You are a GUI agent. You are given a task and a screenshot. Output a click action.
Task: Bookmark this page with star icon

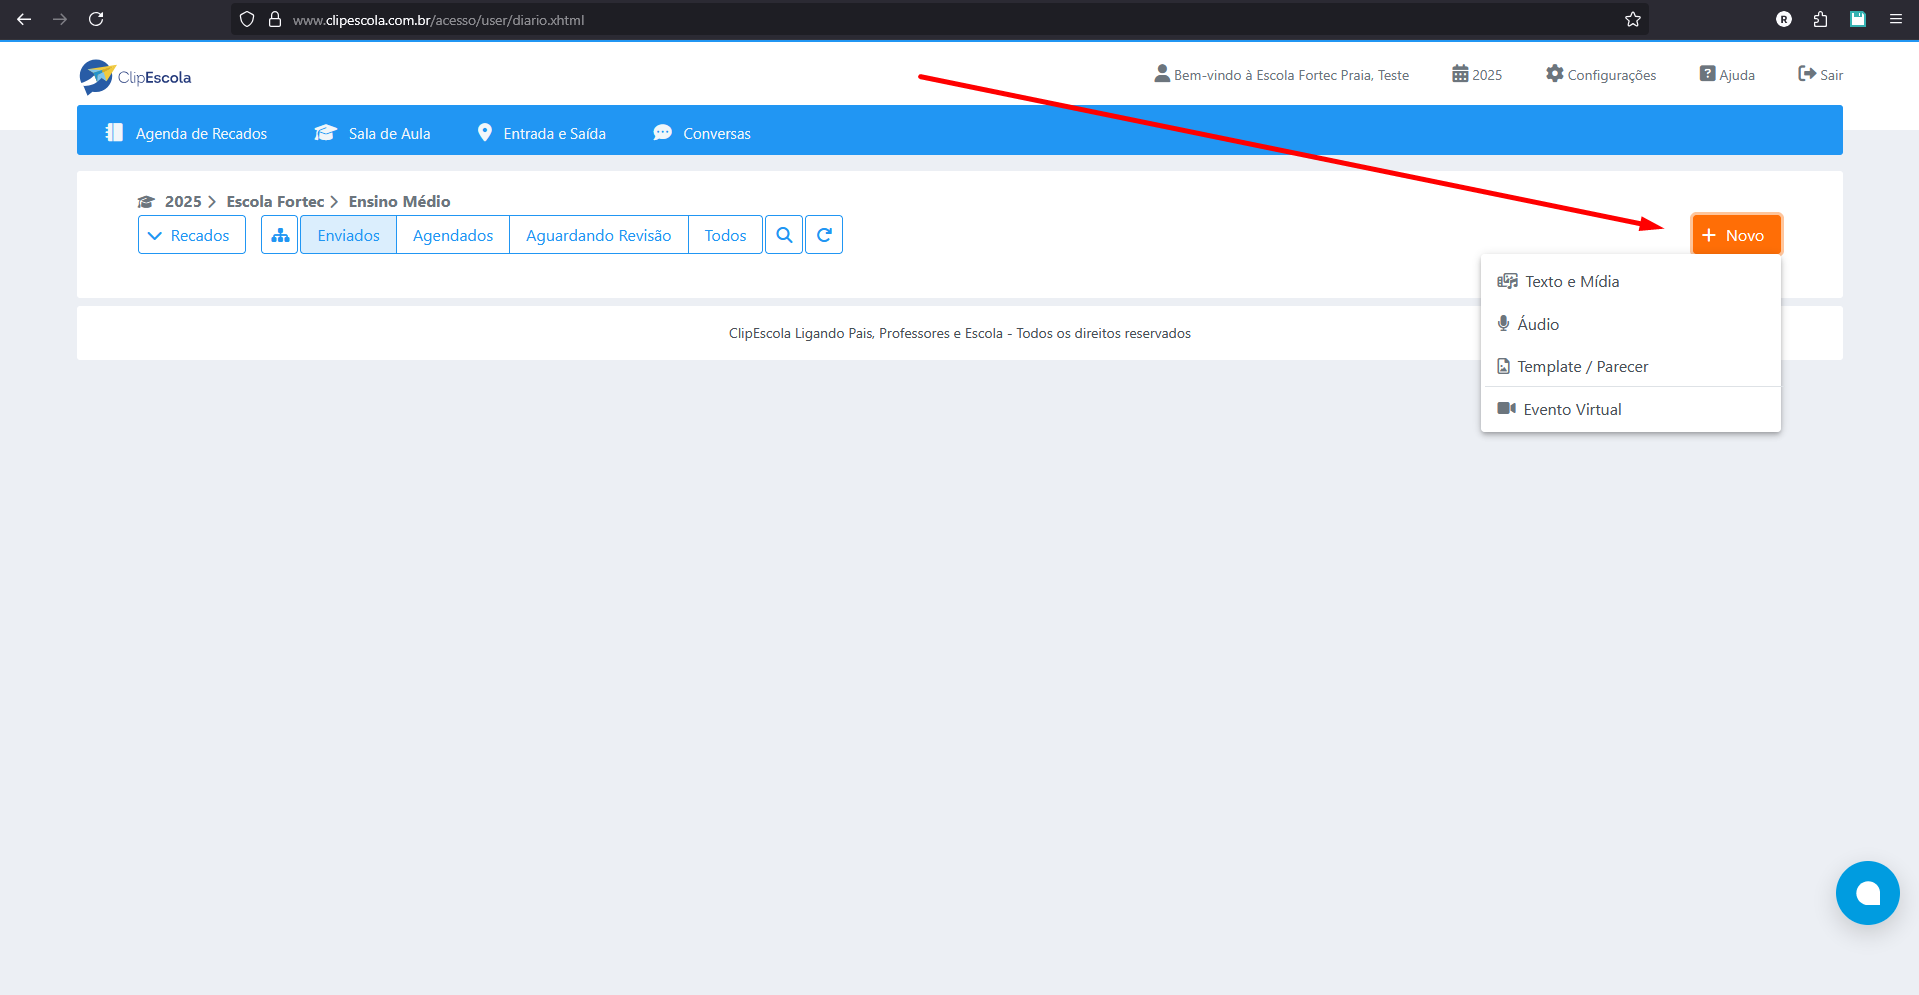pyautogui.click(x=1633, y=19)
